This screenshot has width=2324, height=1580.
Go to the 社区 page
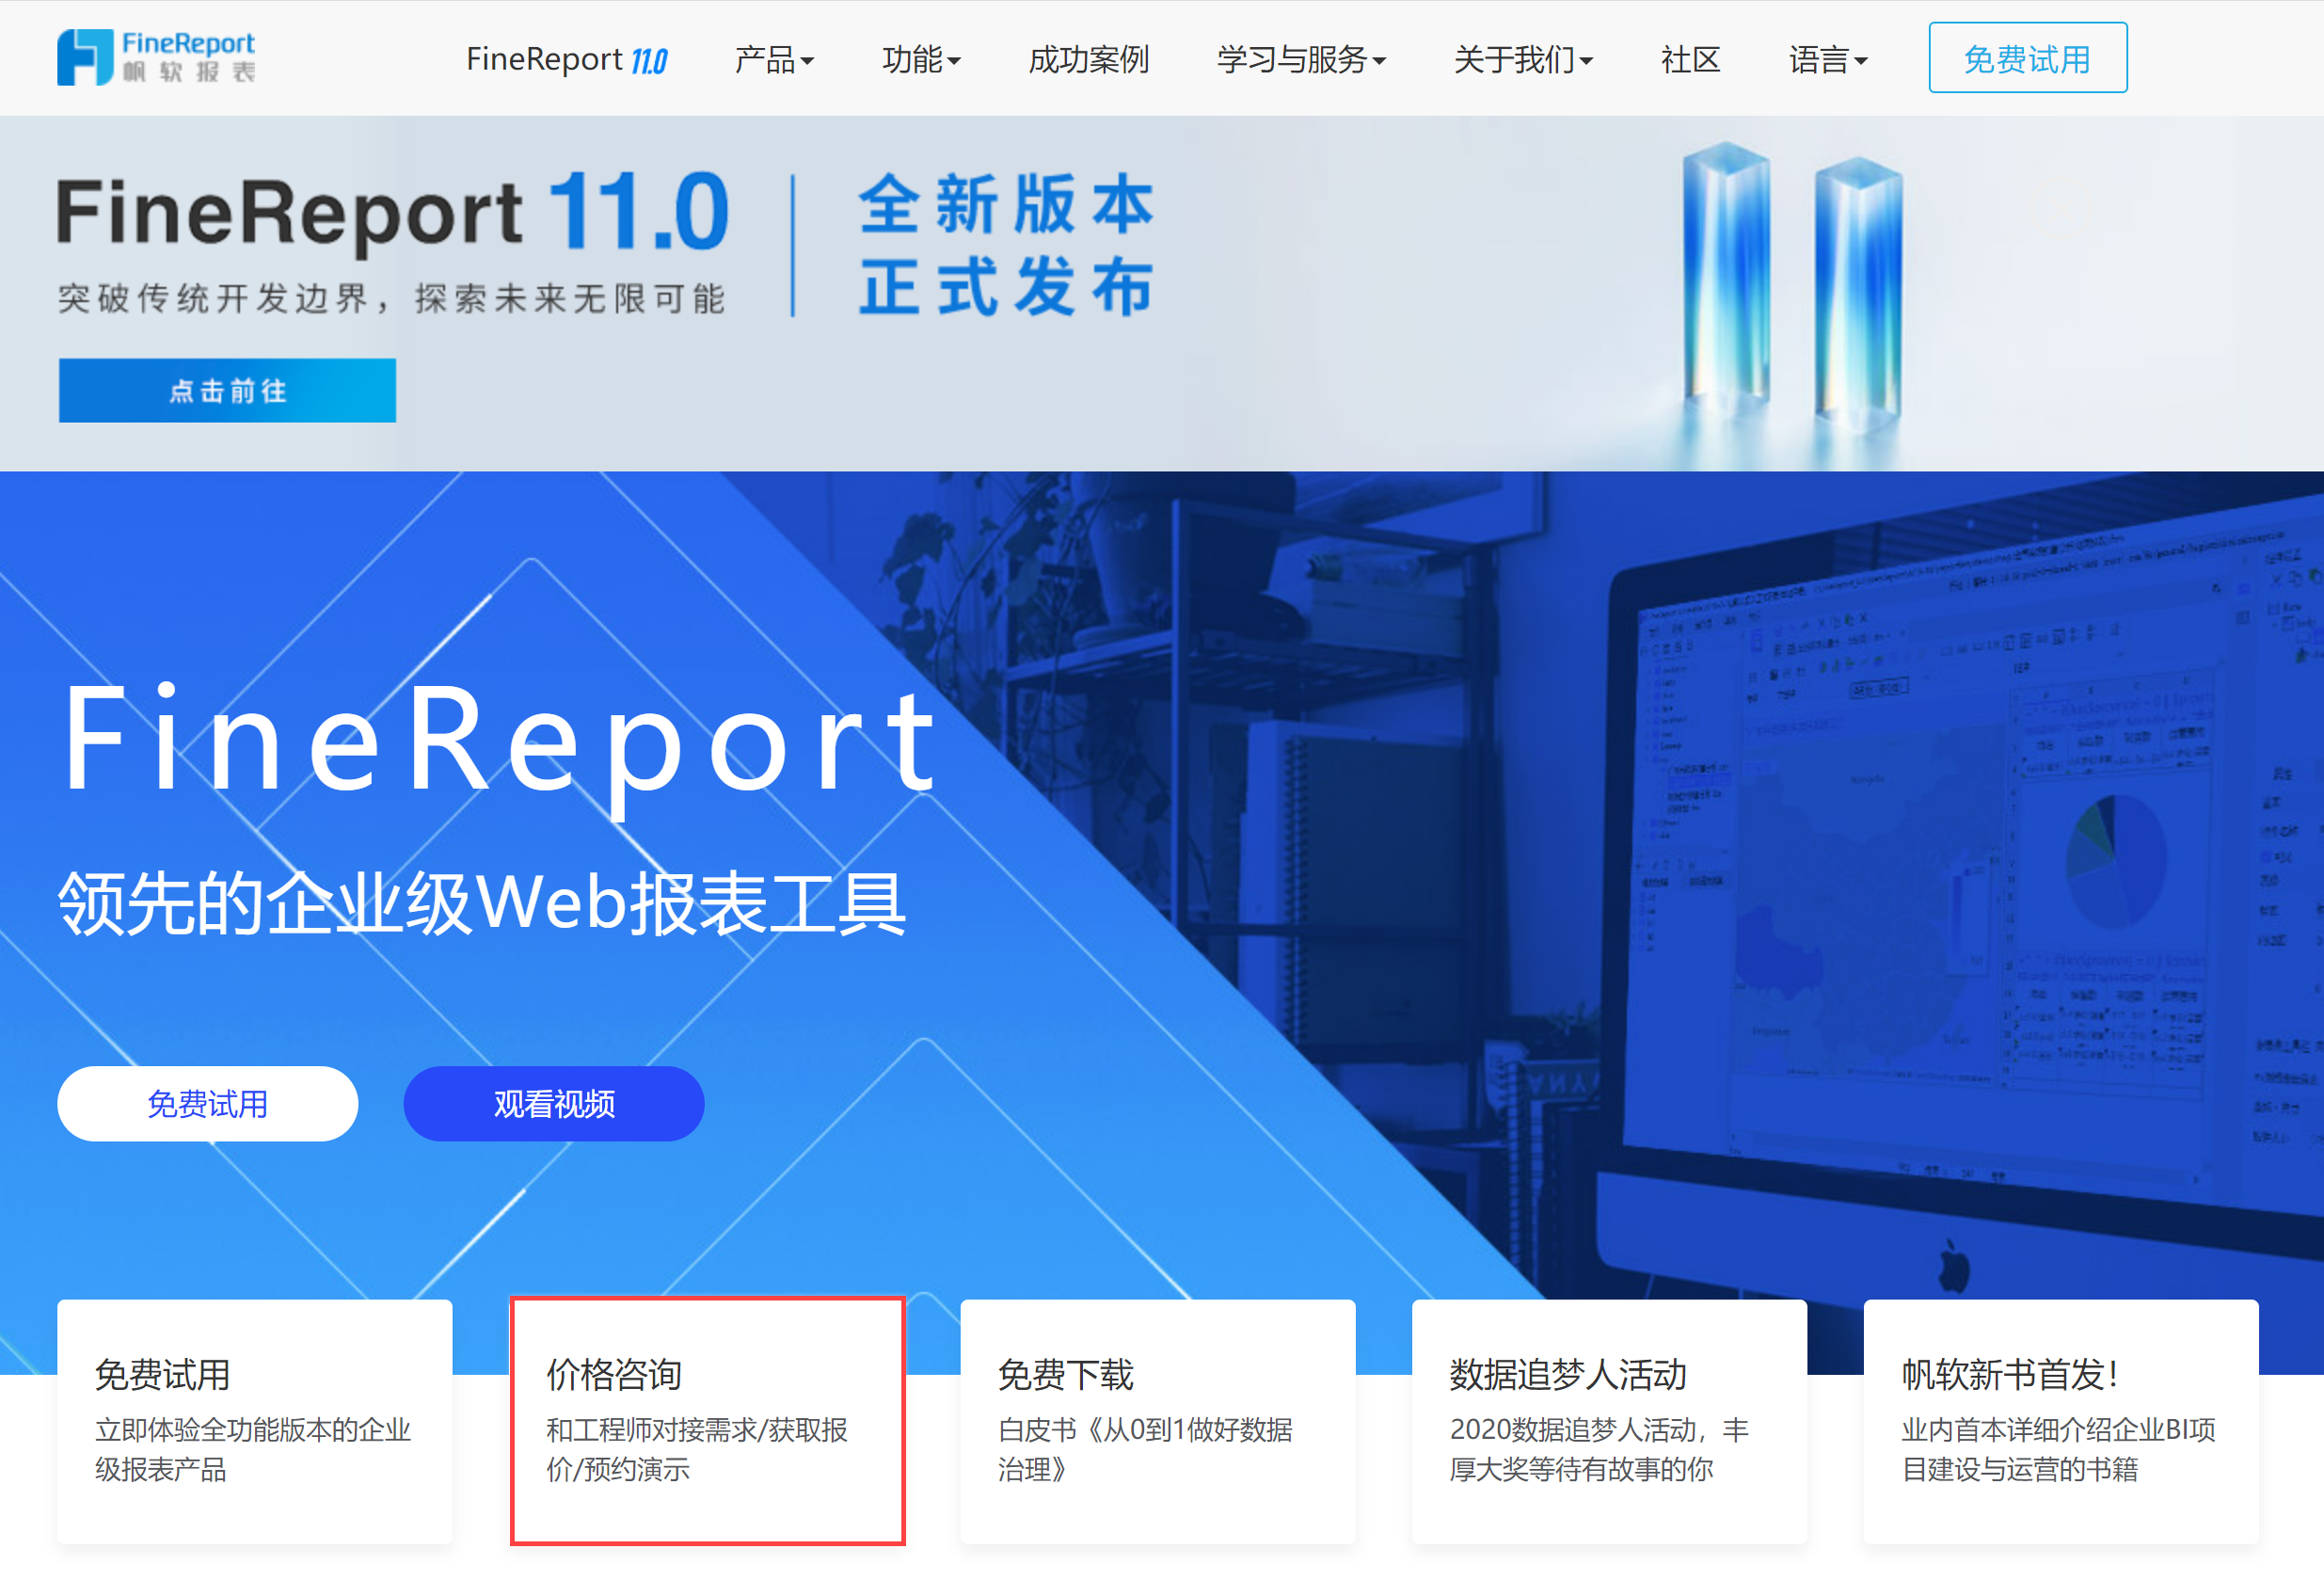point(1690,59)
